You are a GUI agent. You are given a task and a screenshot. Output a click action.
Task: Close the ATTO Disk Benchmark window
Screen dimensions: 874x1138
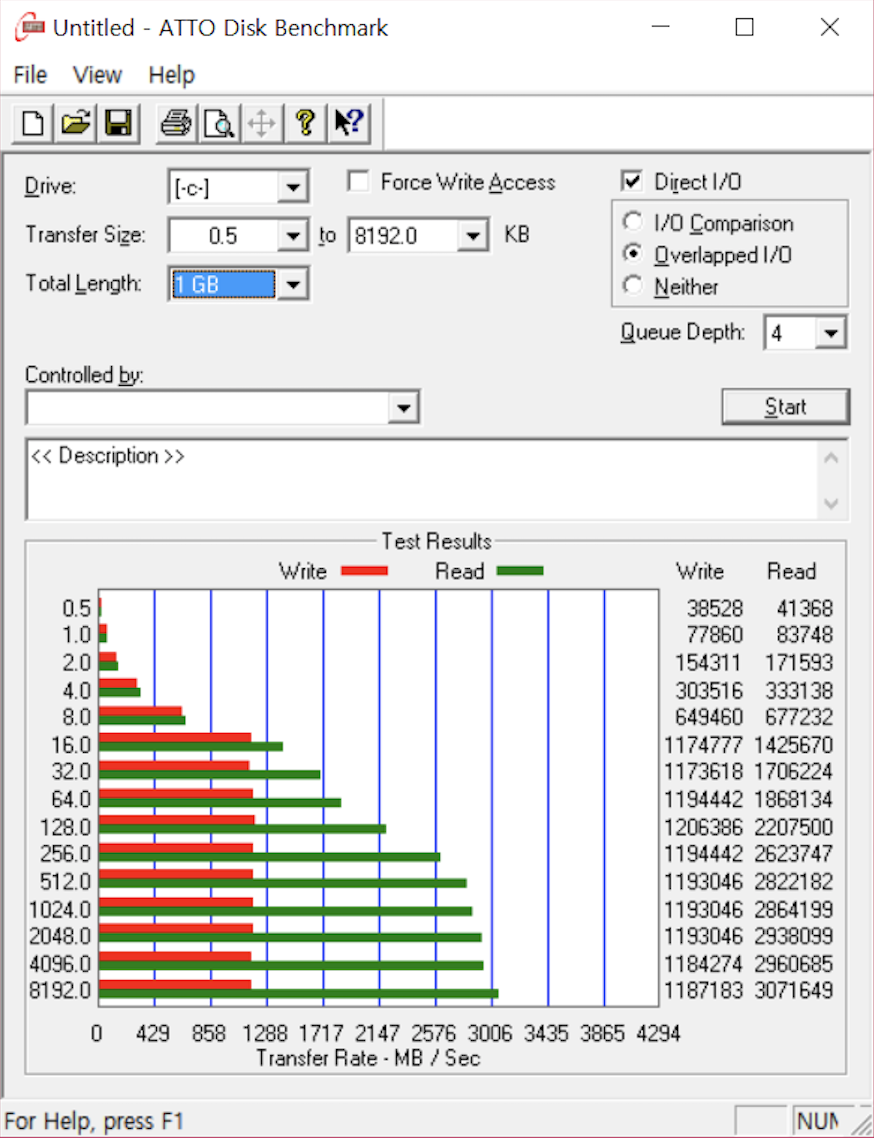(829, 27)
